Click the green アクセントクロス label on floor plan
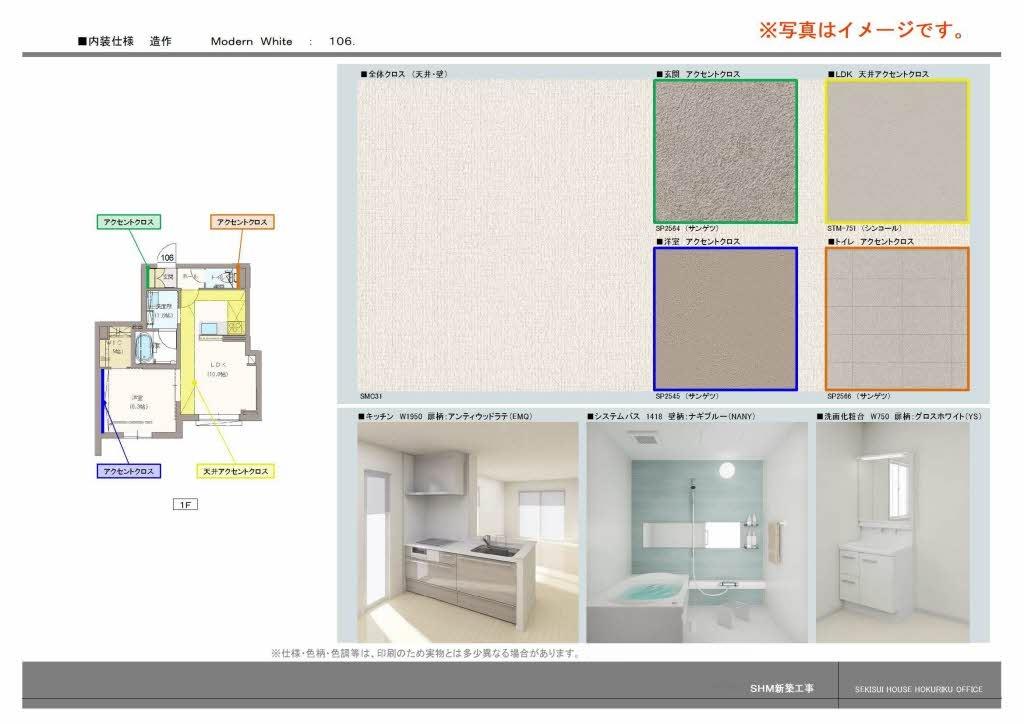 coord(129,222)
